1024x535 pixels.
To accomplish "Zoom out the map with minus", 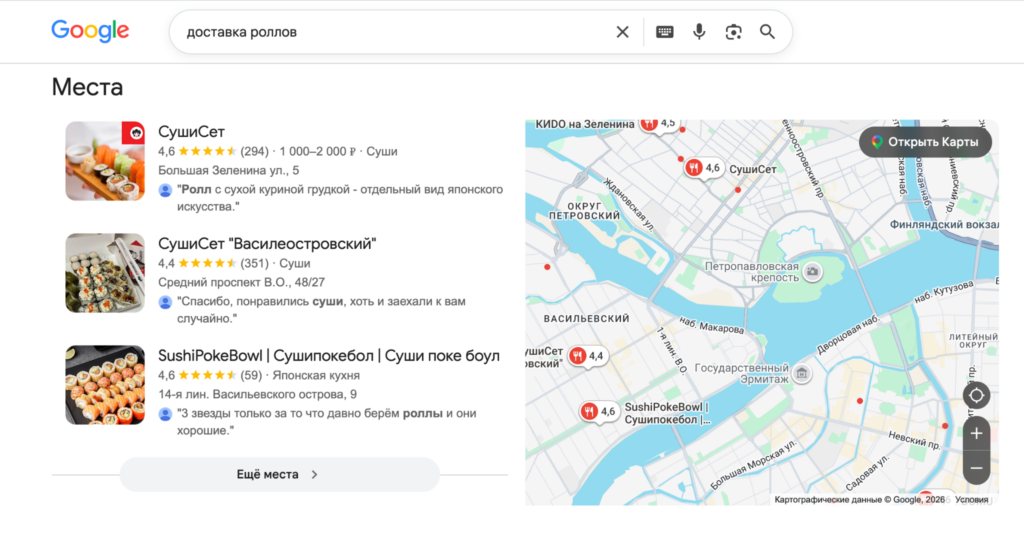I will (976, 468).
